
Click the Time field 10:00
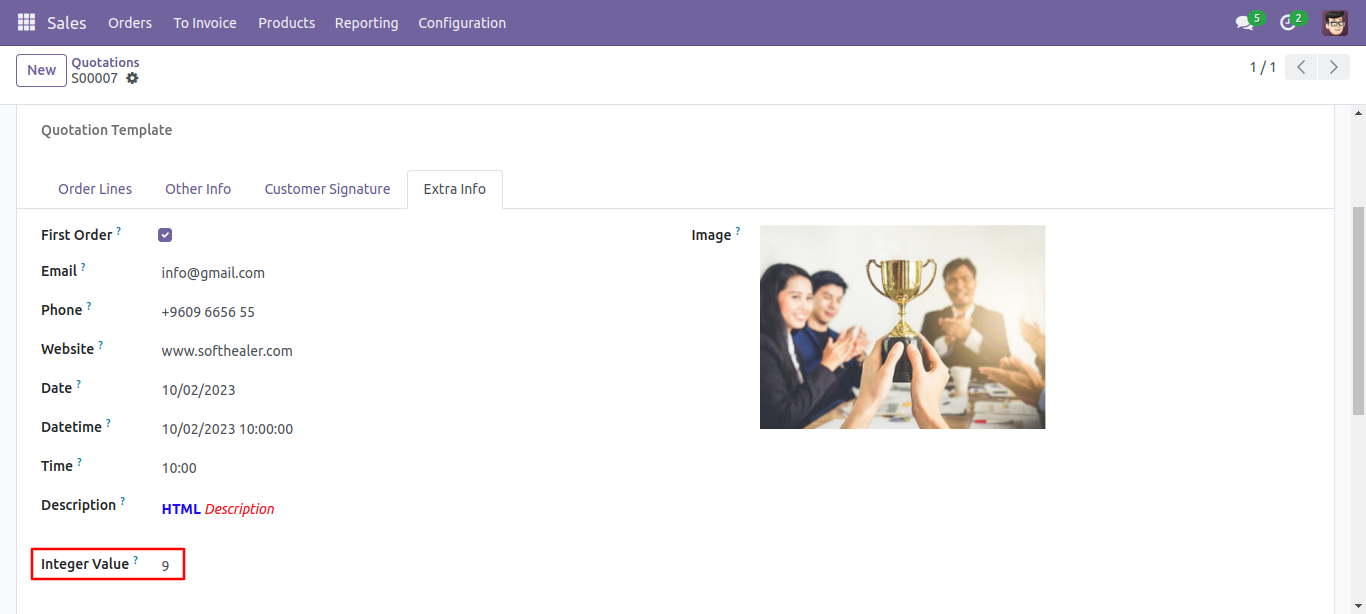179,468
